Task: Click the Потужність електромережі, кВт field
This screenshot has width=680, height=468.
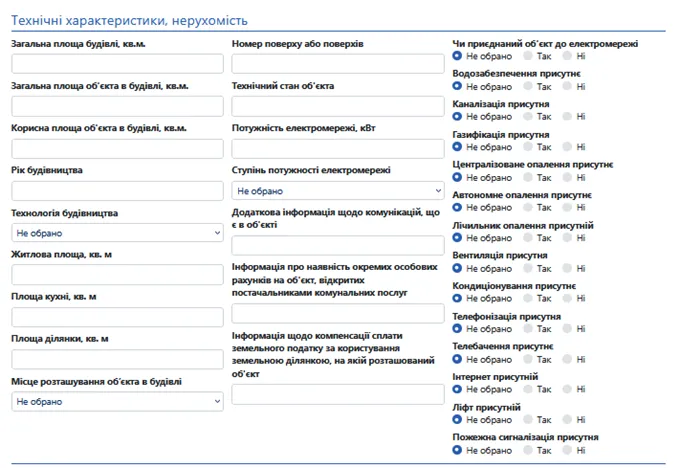Action: (x=337, y=148)
